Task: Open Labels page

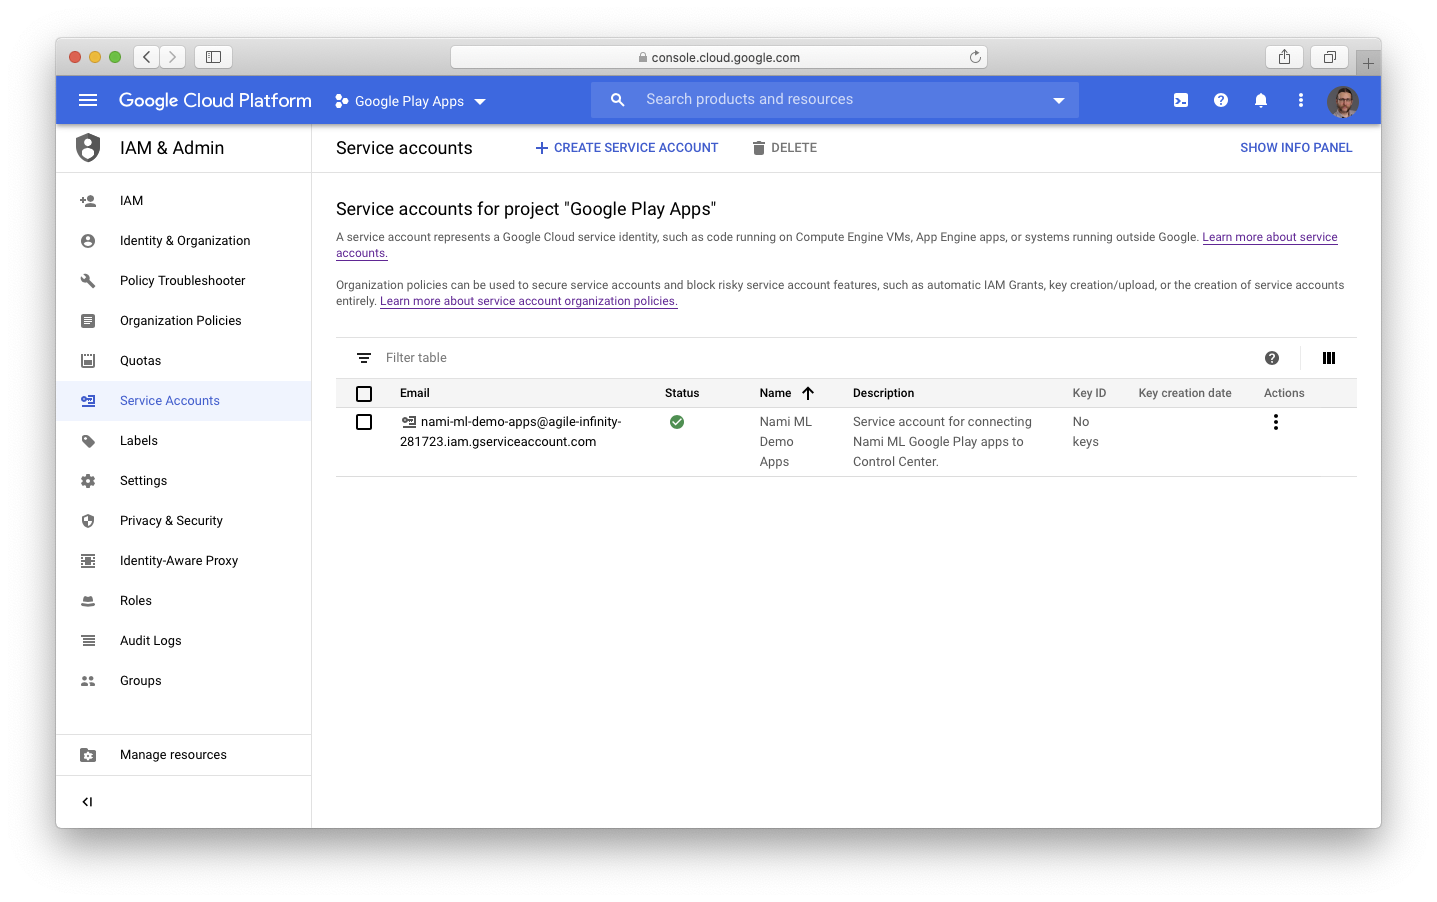Action: coord(184,441)
